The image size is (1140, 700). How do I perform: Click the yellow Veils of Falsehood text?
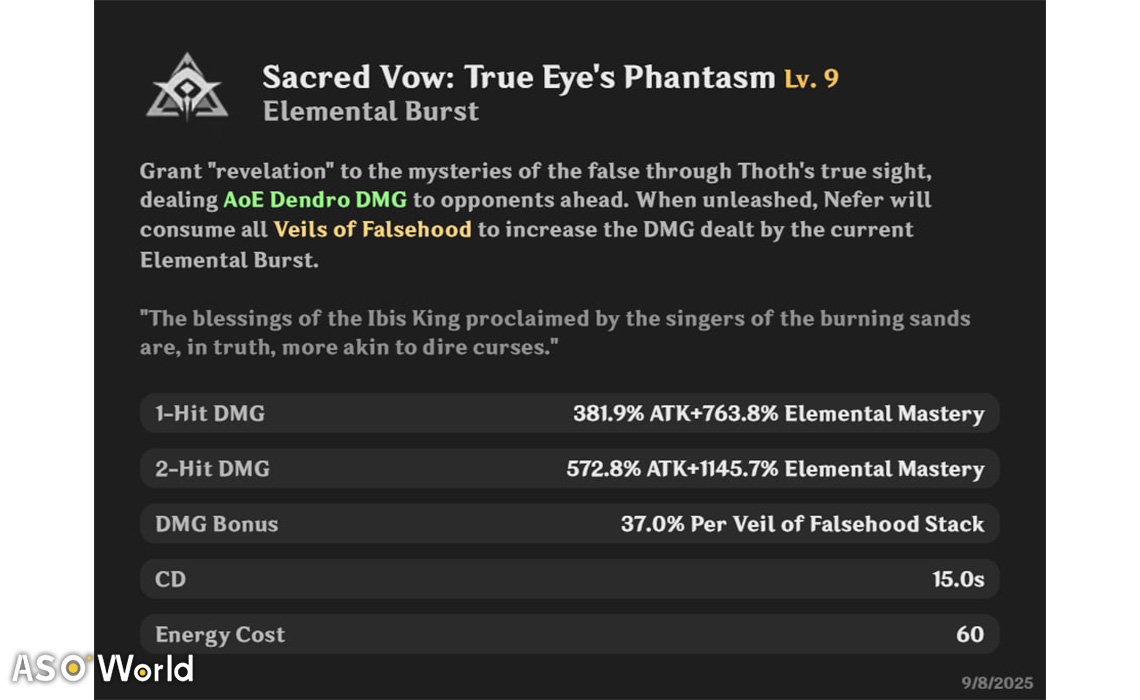pos(372,230)
